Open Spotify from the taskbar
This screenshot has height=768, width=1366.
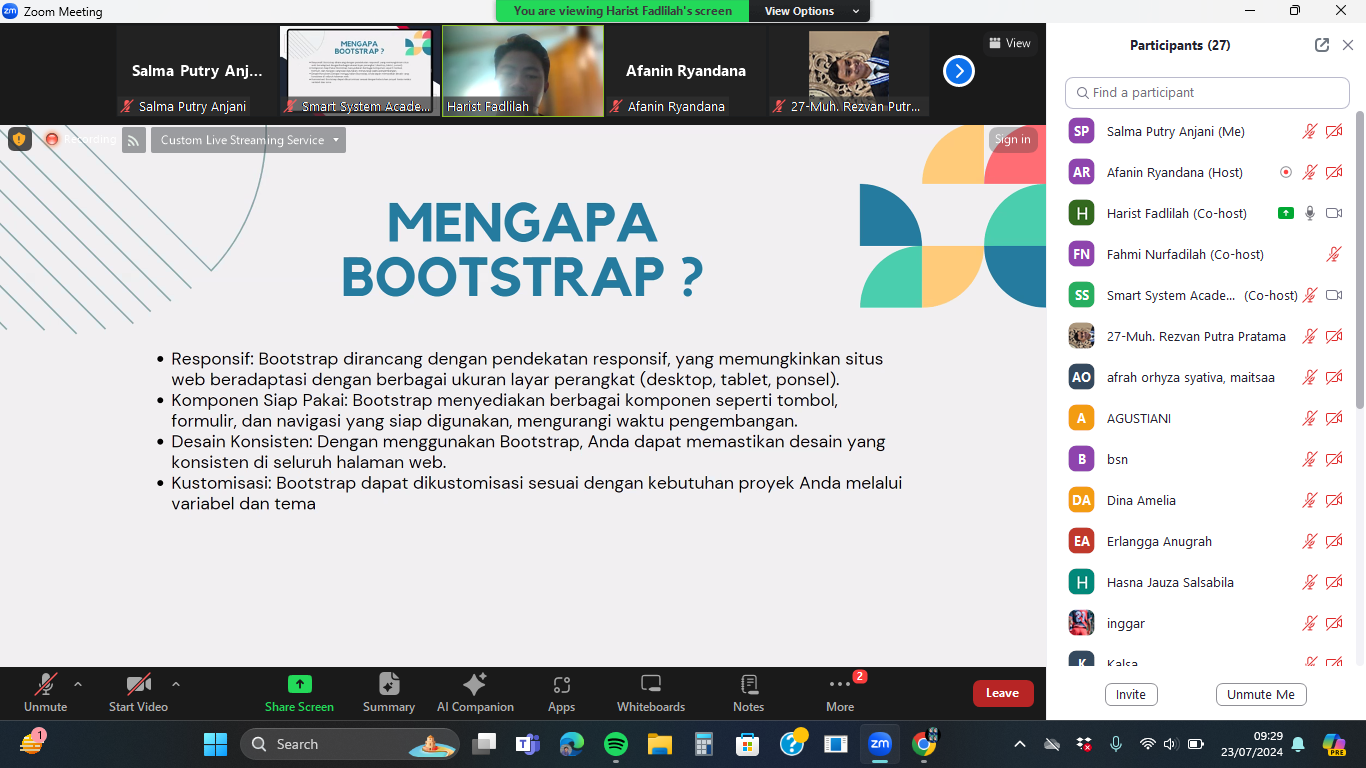(616, 744)
